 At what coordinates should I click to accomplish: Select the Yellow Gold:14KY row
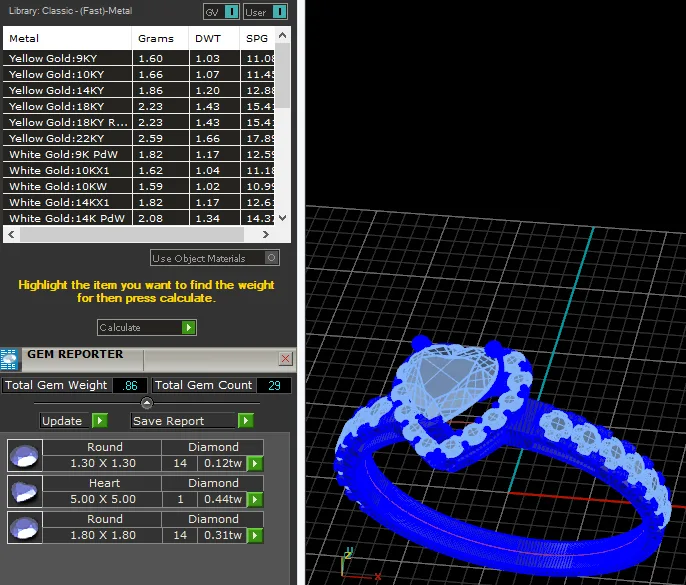(x=139, y=90)
